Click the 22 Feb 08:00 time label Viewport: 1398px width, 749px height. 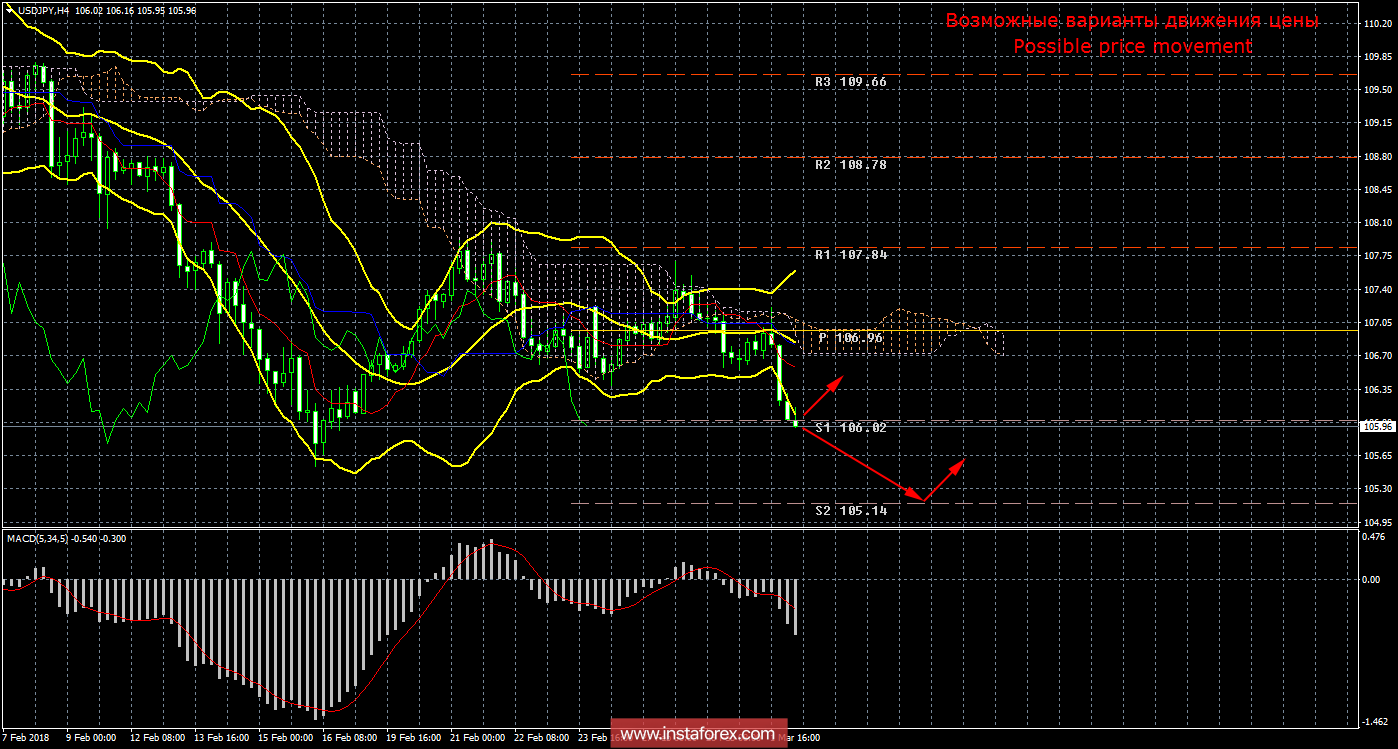click(541, 738)
